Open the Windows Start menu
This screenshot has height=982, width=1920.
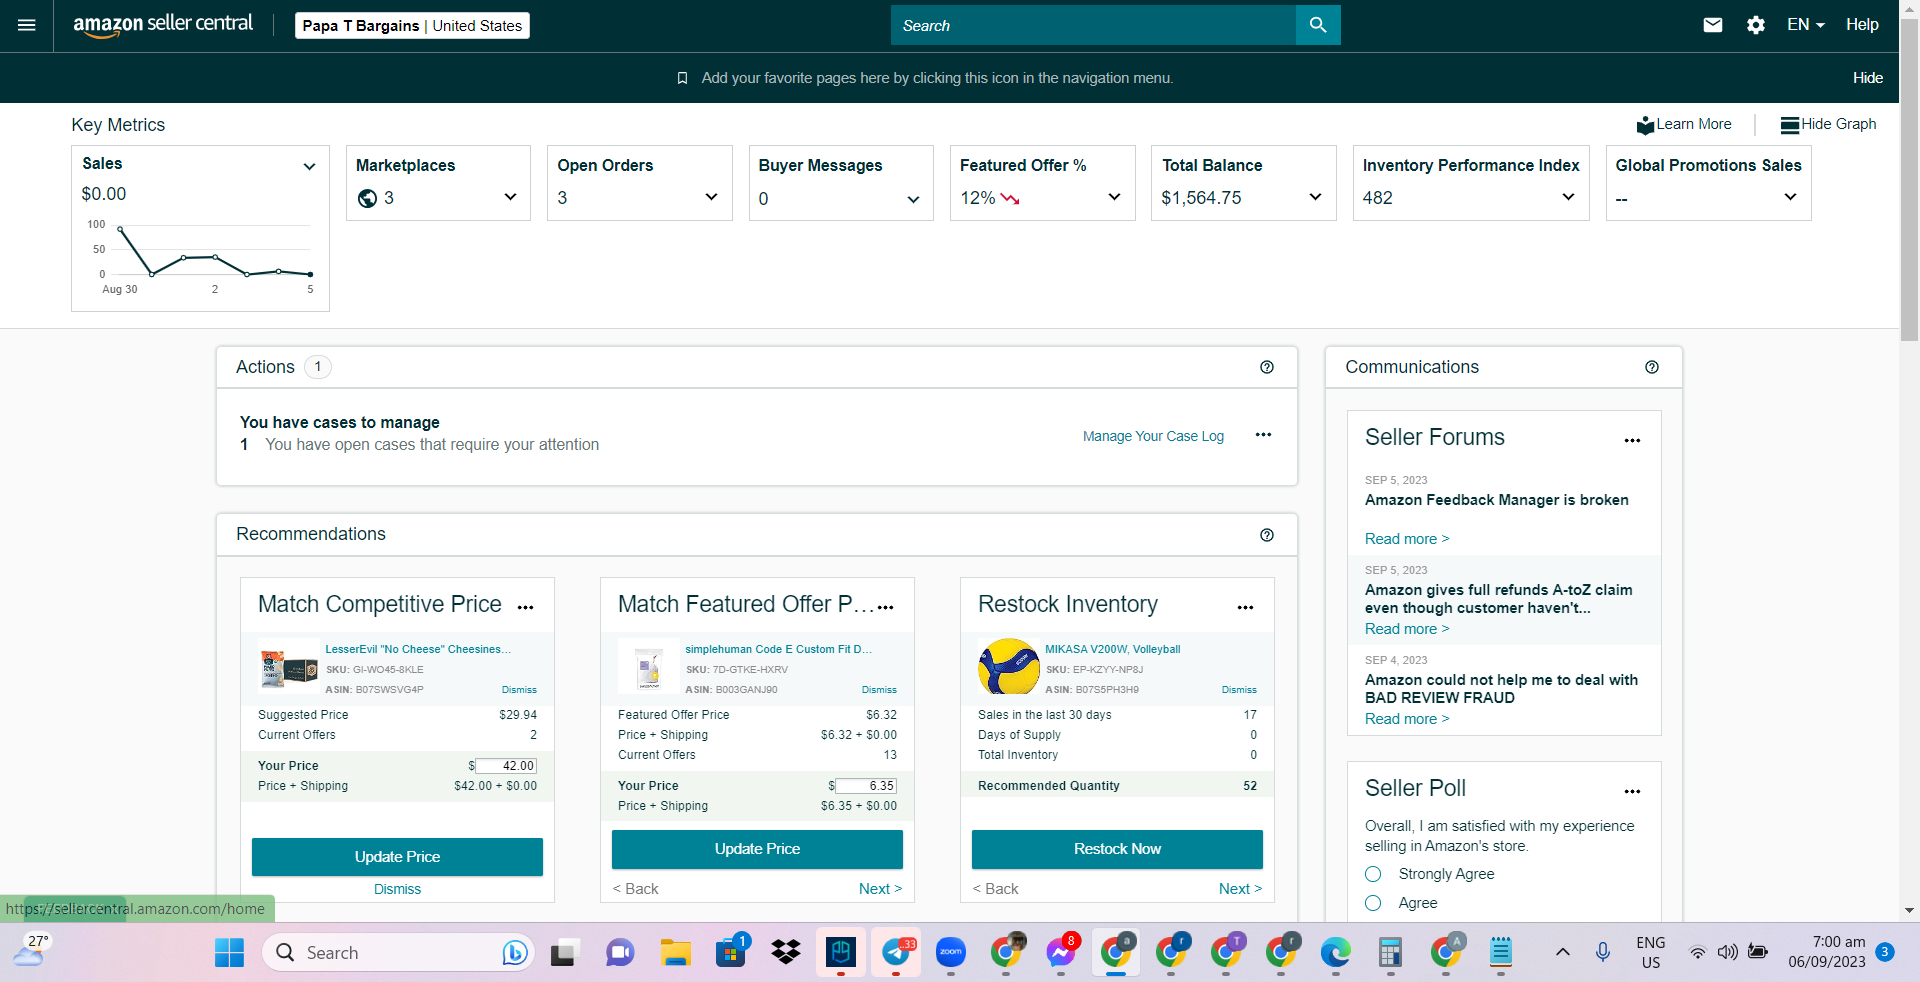pos(229,953)
